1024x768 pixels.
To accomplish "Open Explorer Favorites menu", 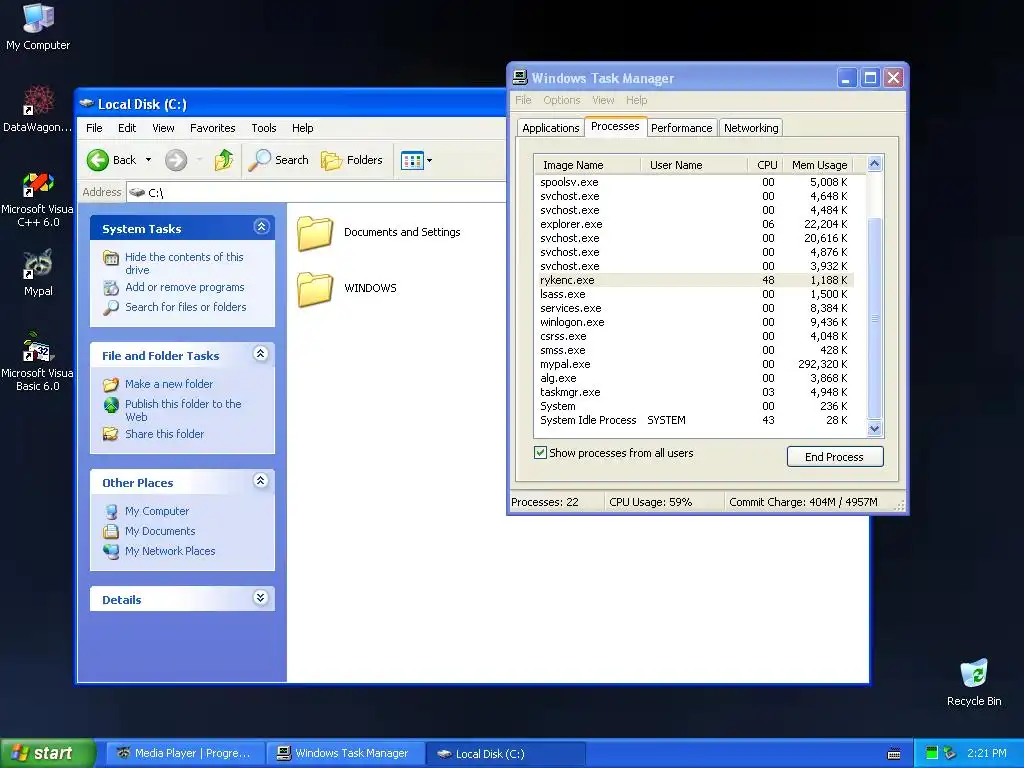I will tap(212, 128).
